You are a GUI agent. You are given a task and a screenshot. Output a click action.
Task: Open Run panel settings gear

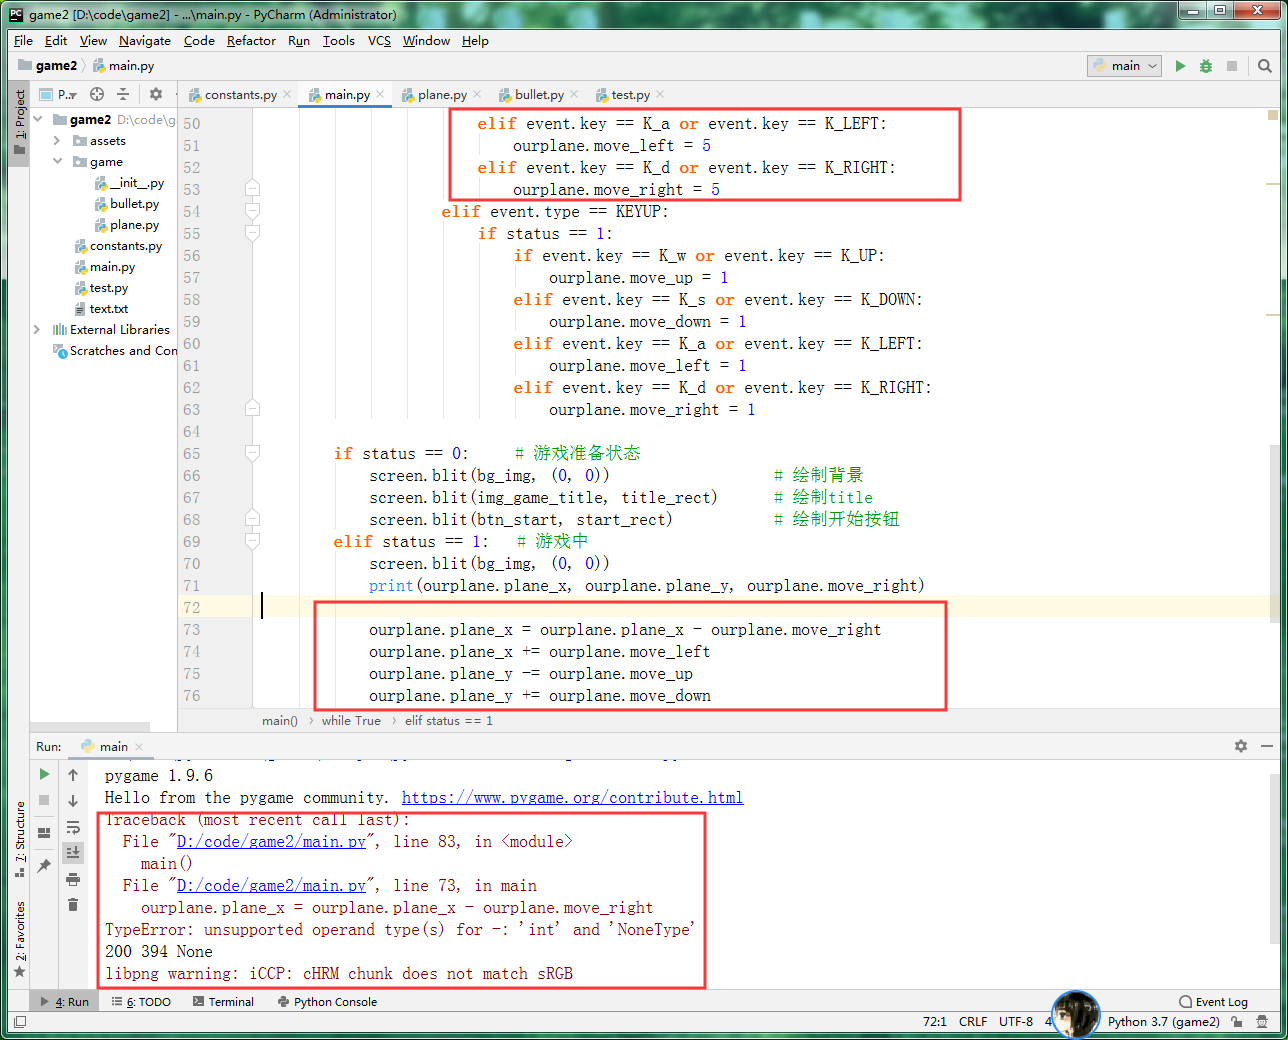1241,746
